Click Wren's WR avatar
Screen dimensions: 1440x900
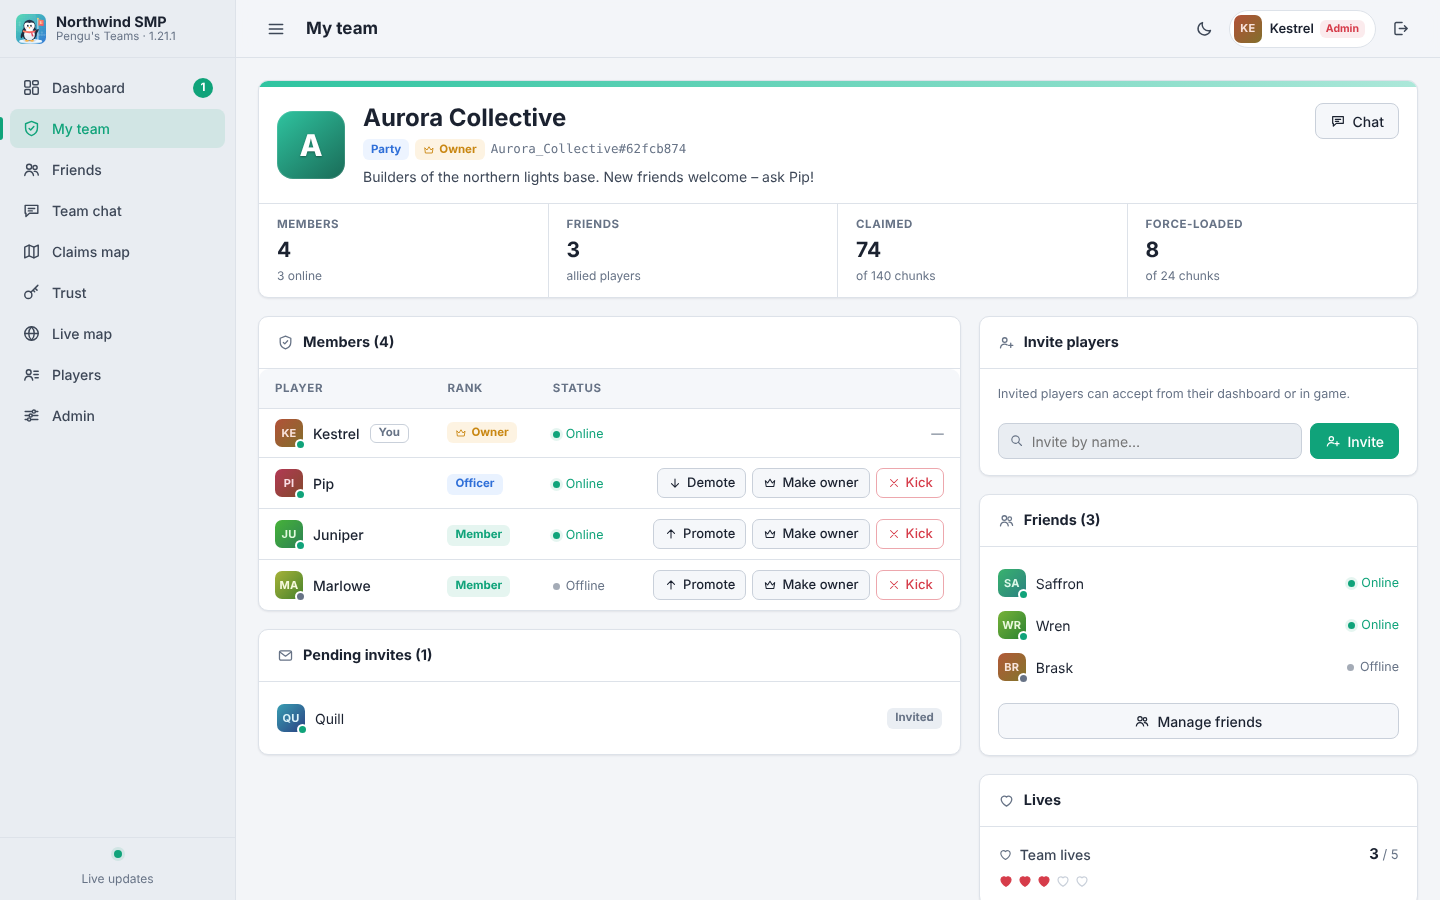[1012, 625]
